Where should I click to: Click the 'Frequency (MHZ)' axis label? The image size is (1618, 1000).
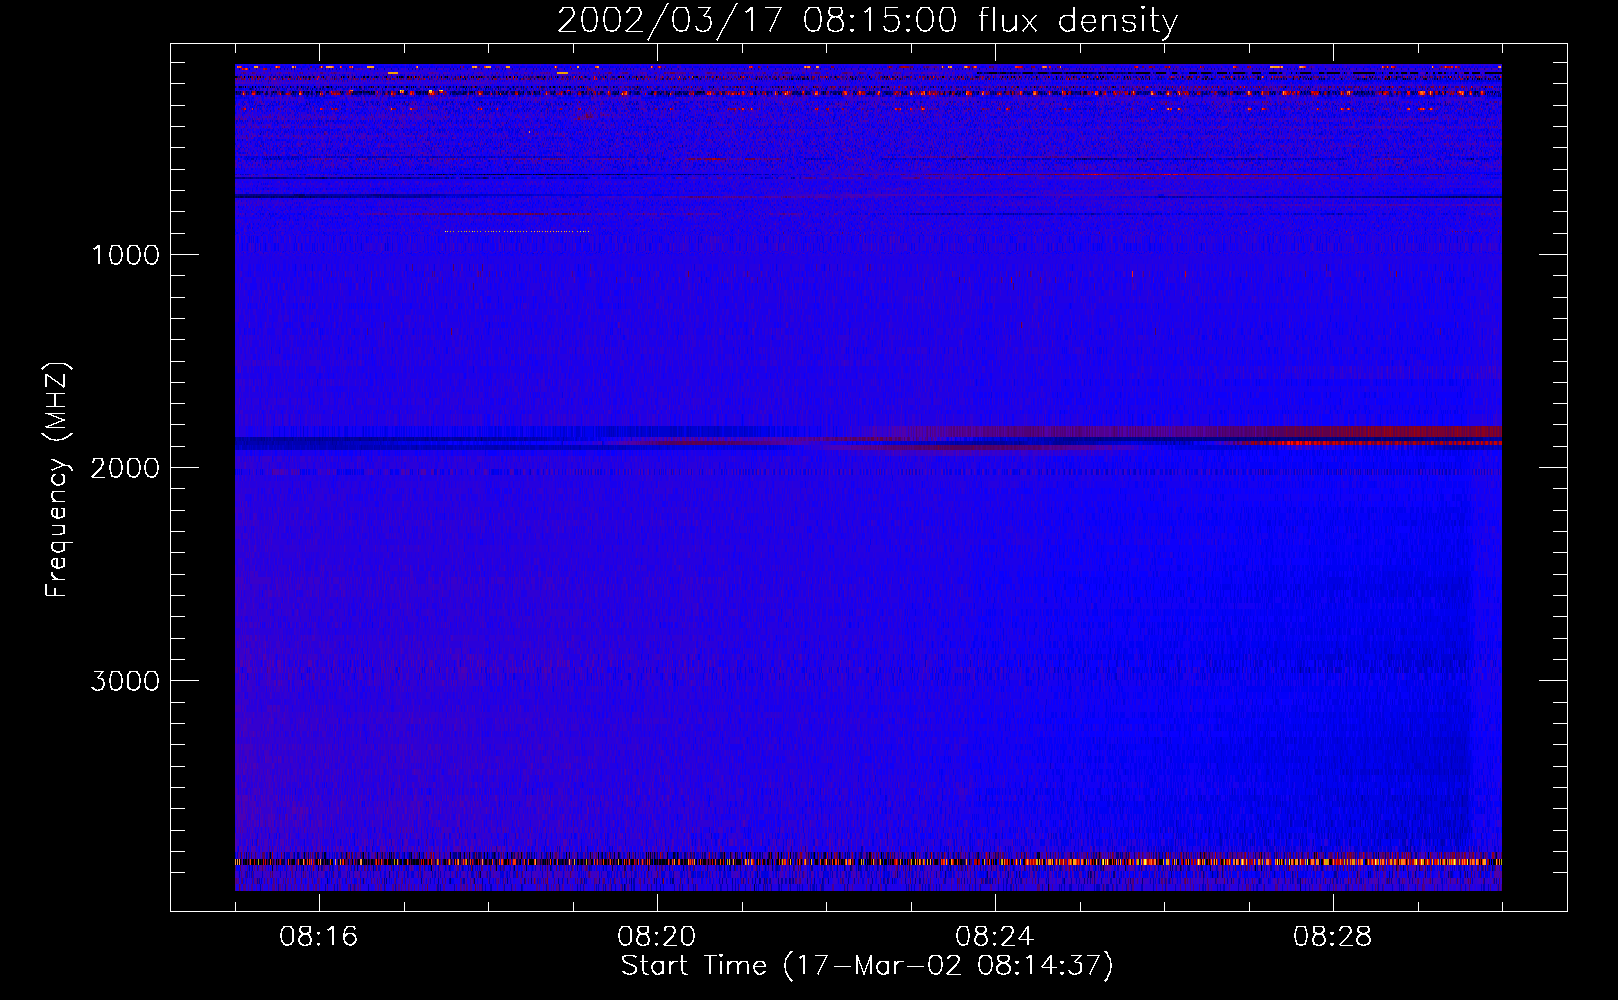(x=57, y=480)
